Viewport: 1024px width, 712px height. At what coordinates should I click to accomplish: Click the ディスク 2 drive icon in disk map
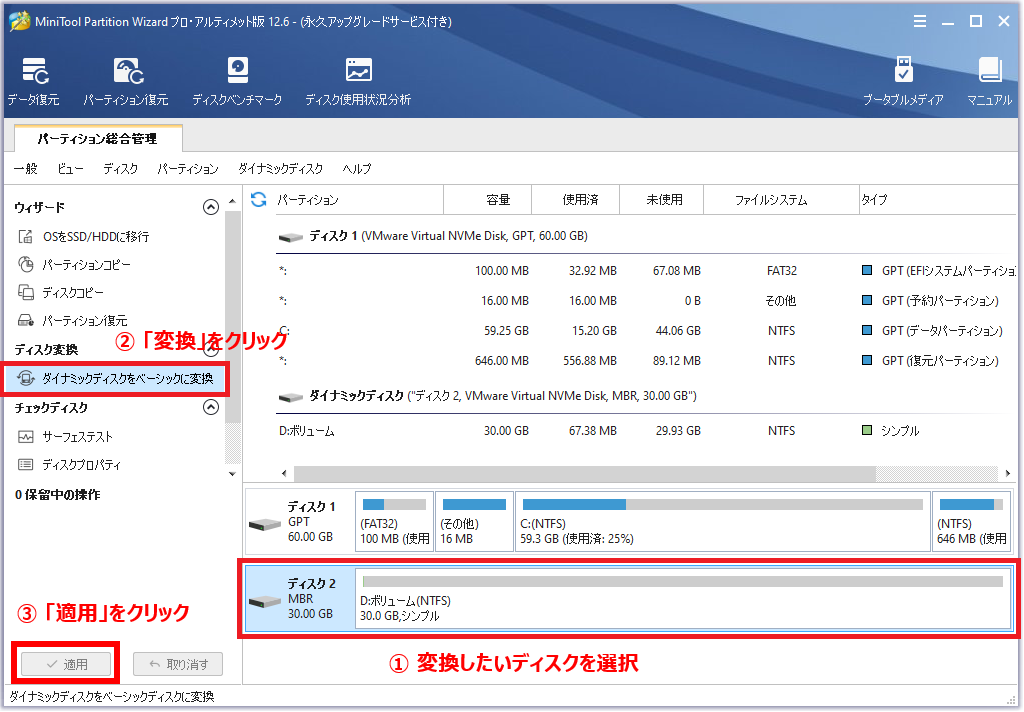(265, 601)
